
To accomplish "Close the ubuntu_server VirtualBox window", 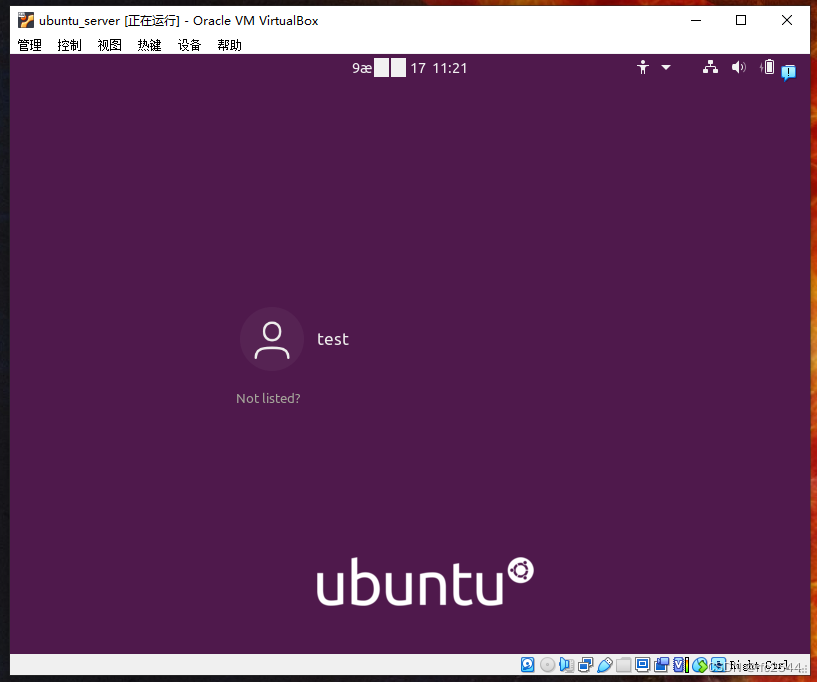I will pos(787,20).
